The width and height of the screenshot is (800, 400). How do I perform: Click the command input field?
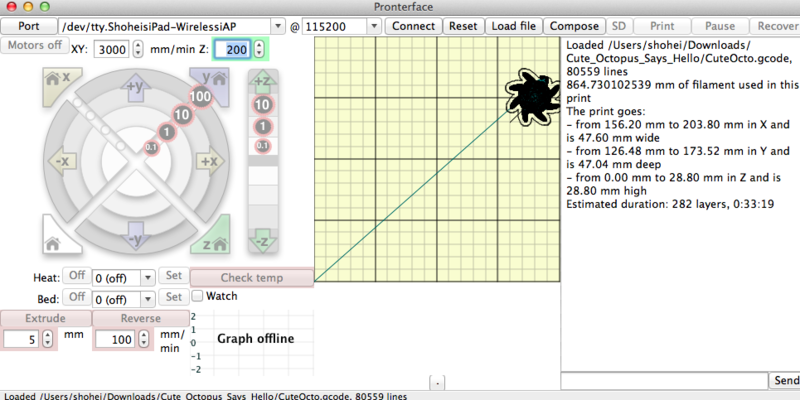pyautogui.click(x=664, y=381)
